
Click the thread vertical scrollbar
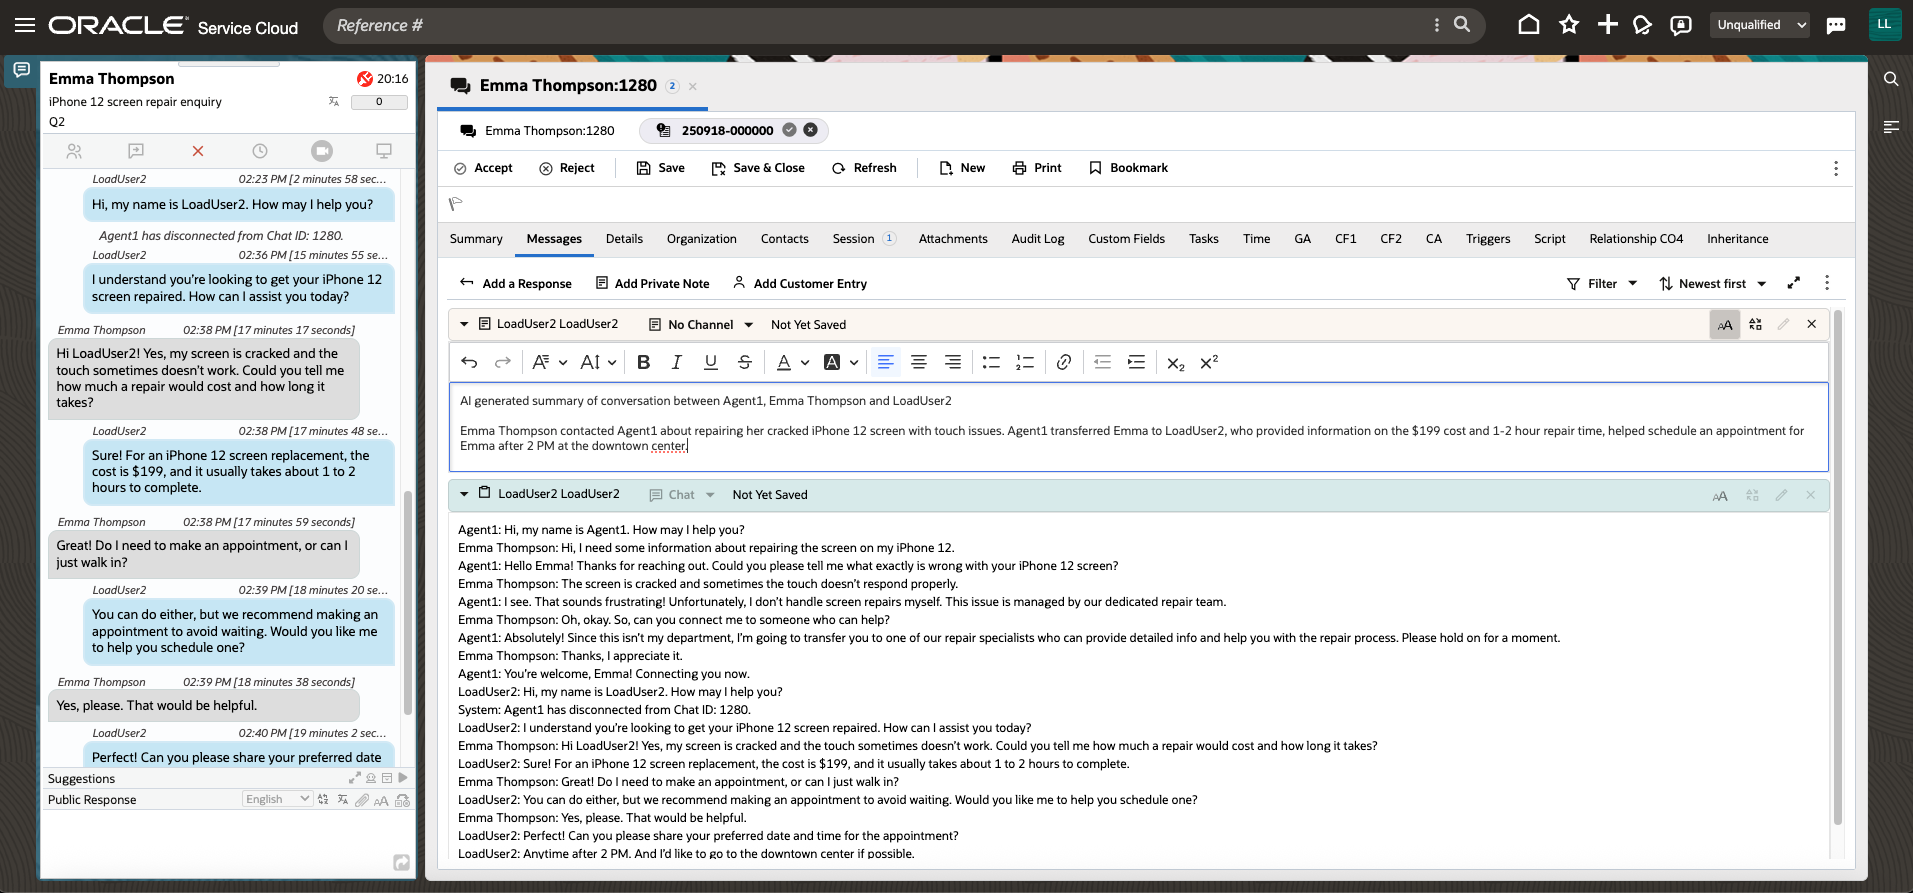(x=1838, y=568)
